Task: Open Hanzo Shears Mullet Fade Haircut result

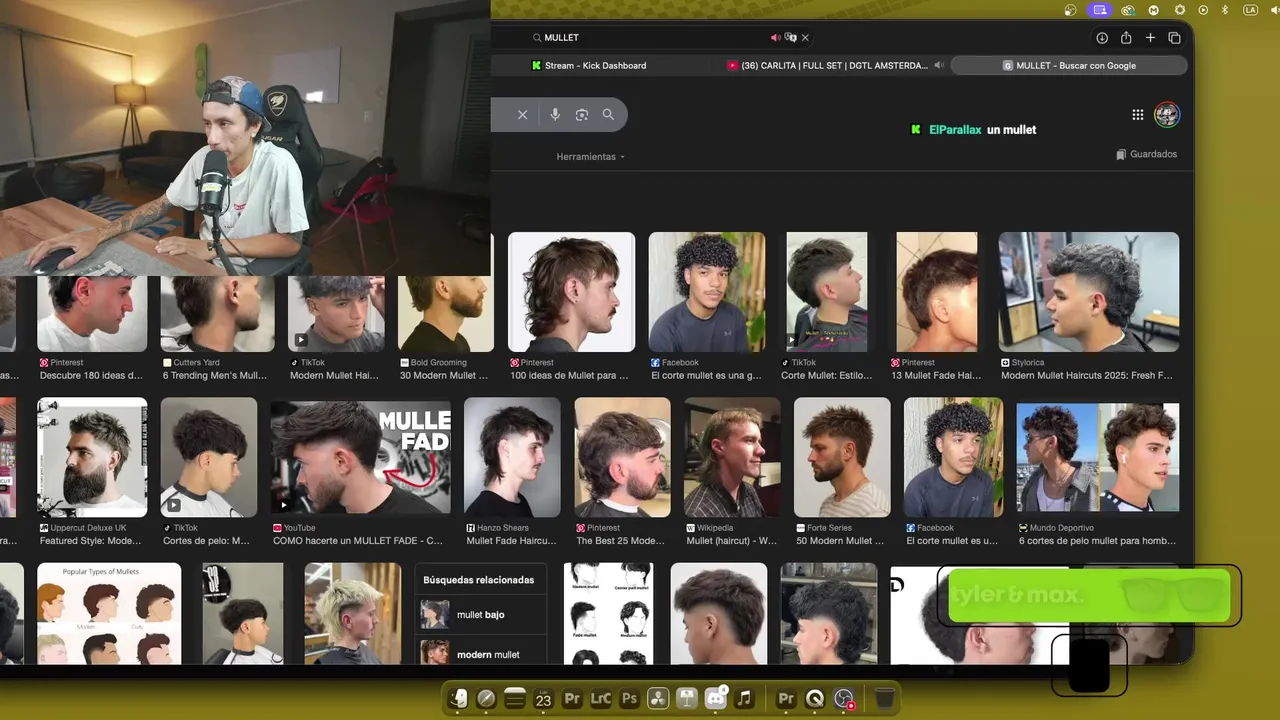Action: coord(512,457)
